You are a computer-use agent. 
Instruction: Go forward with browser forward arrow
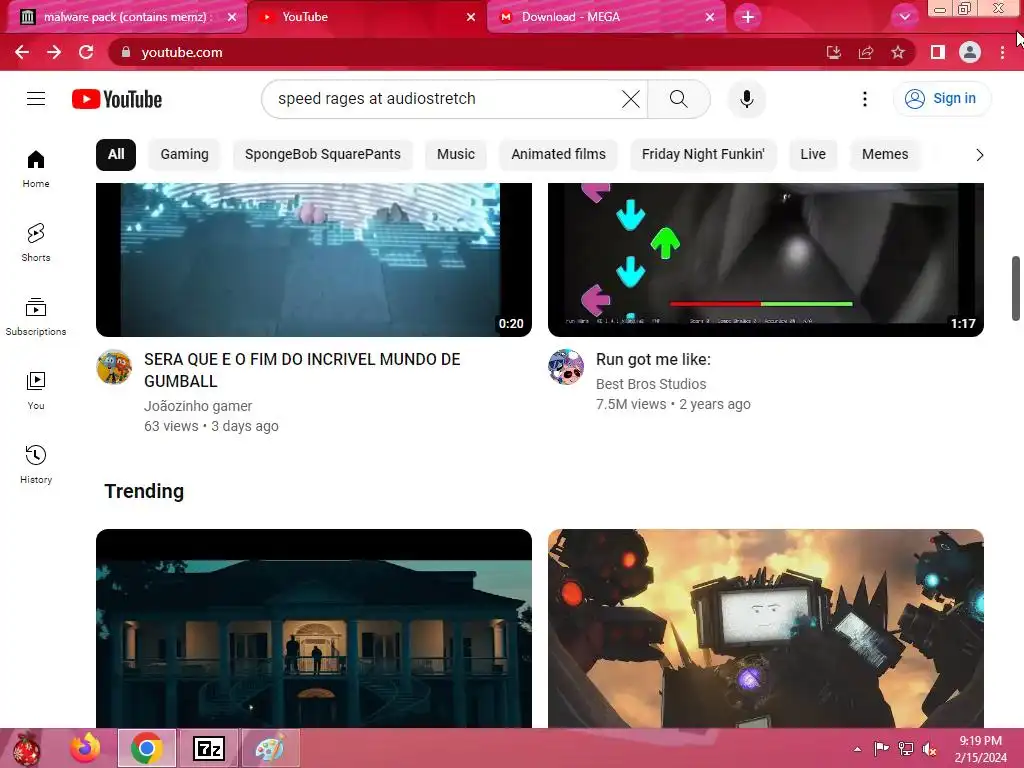54,52
